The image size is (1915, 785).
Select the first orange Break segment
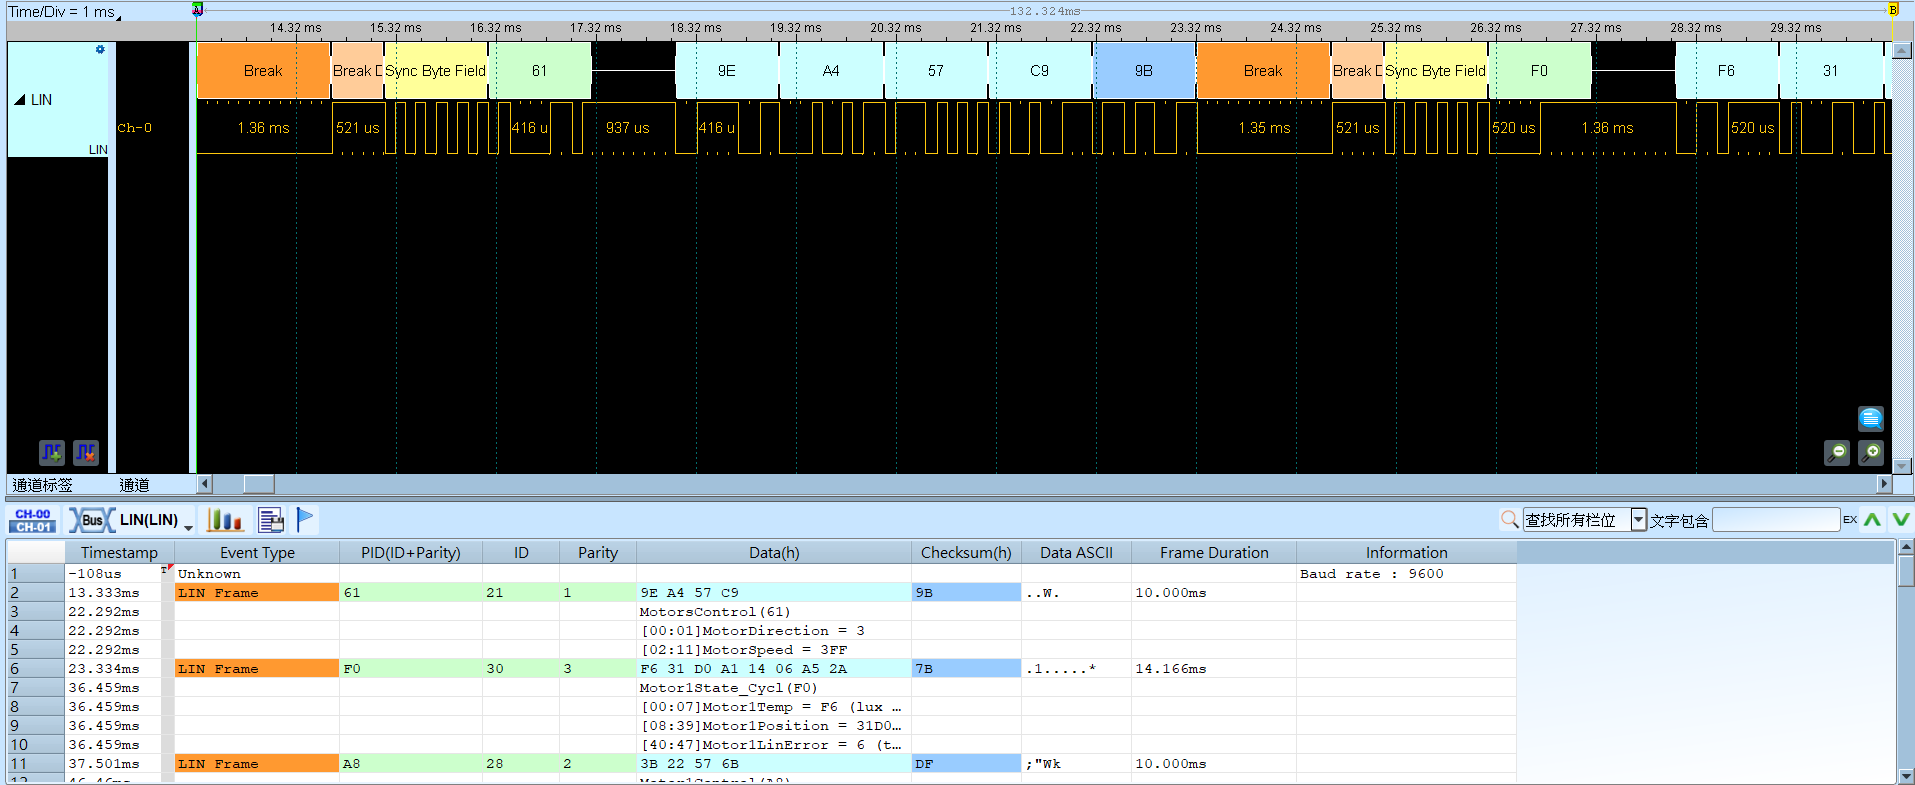(x=263, y=71)
